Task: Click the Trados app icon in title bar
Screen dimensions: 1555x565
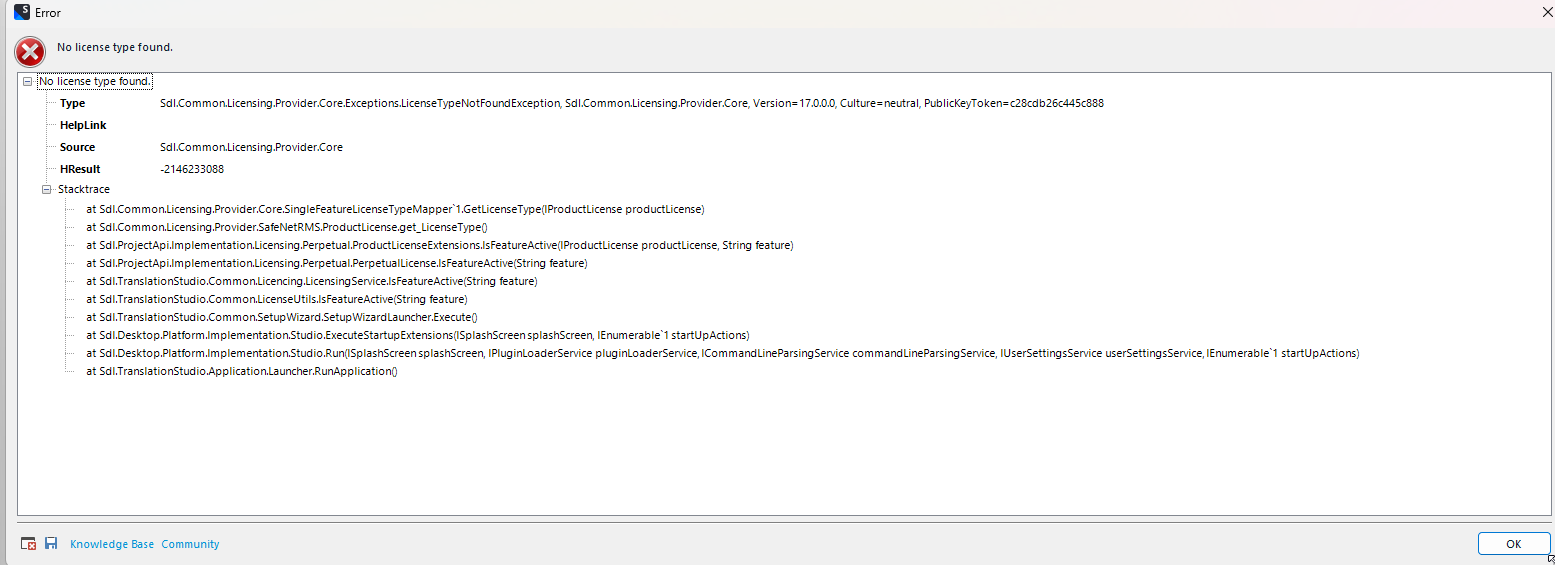Action: (21, 13)
